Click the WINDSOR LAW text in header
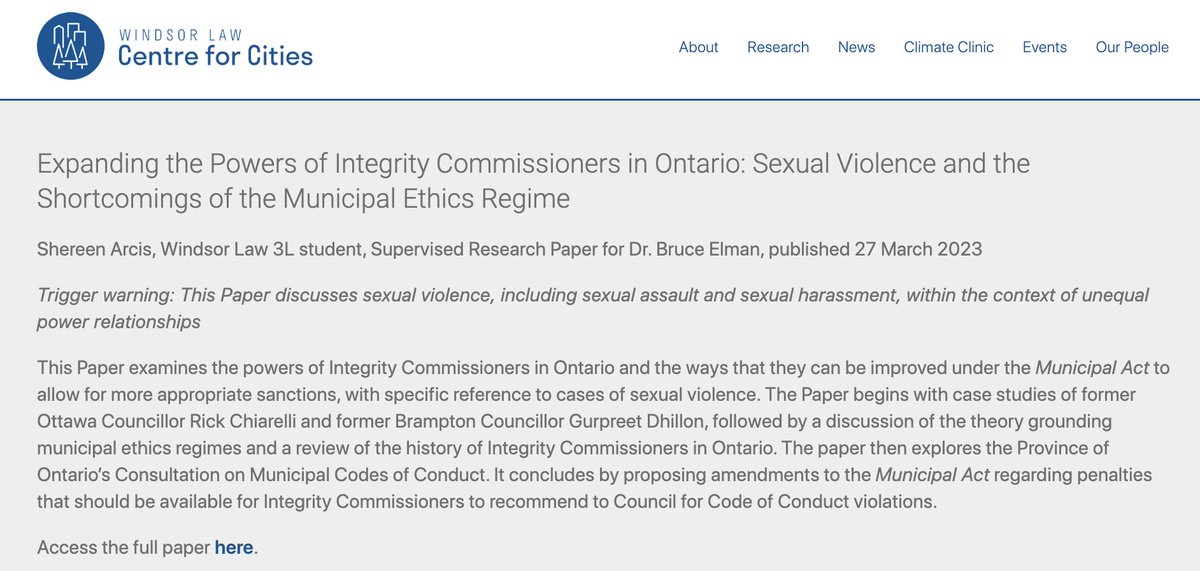This screenshot has width=1200, height=571. click(180, 34)
